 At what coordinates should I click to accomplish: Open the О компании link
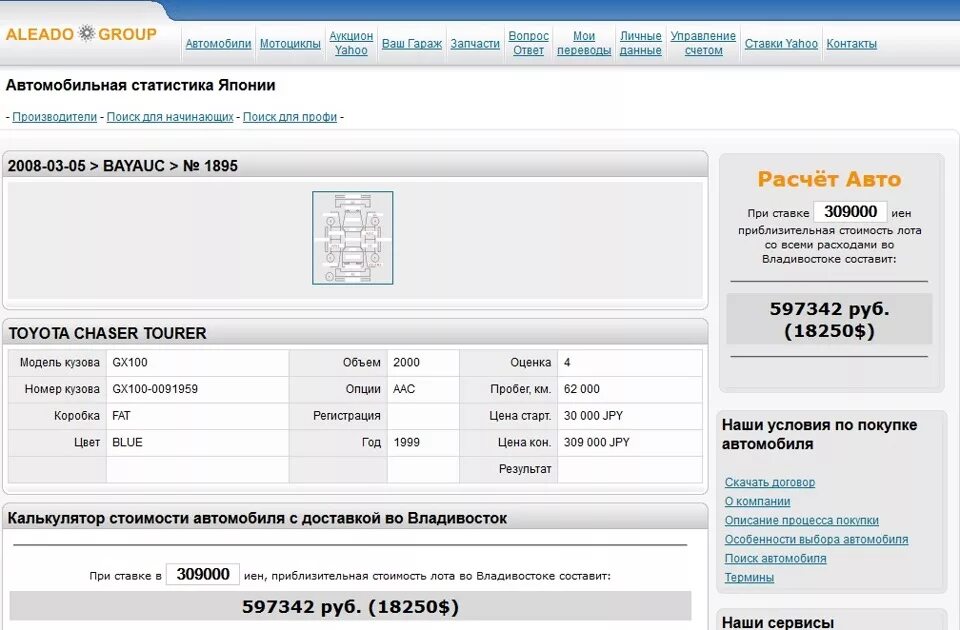click(x=757, y=501)
